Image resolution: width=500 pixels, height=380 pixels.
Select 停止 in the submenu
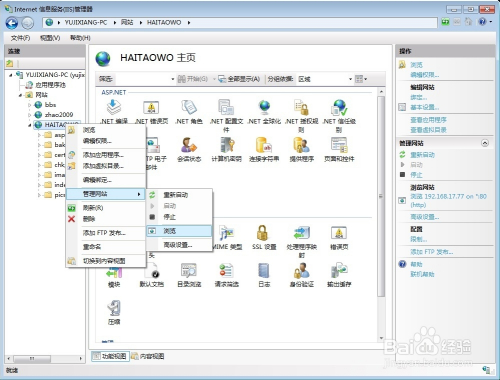179,217
